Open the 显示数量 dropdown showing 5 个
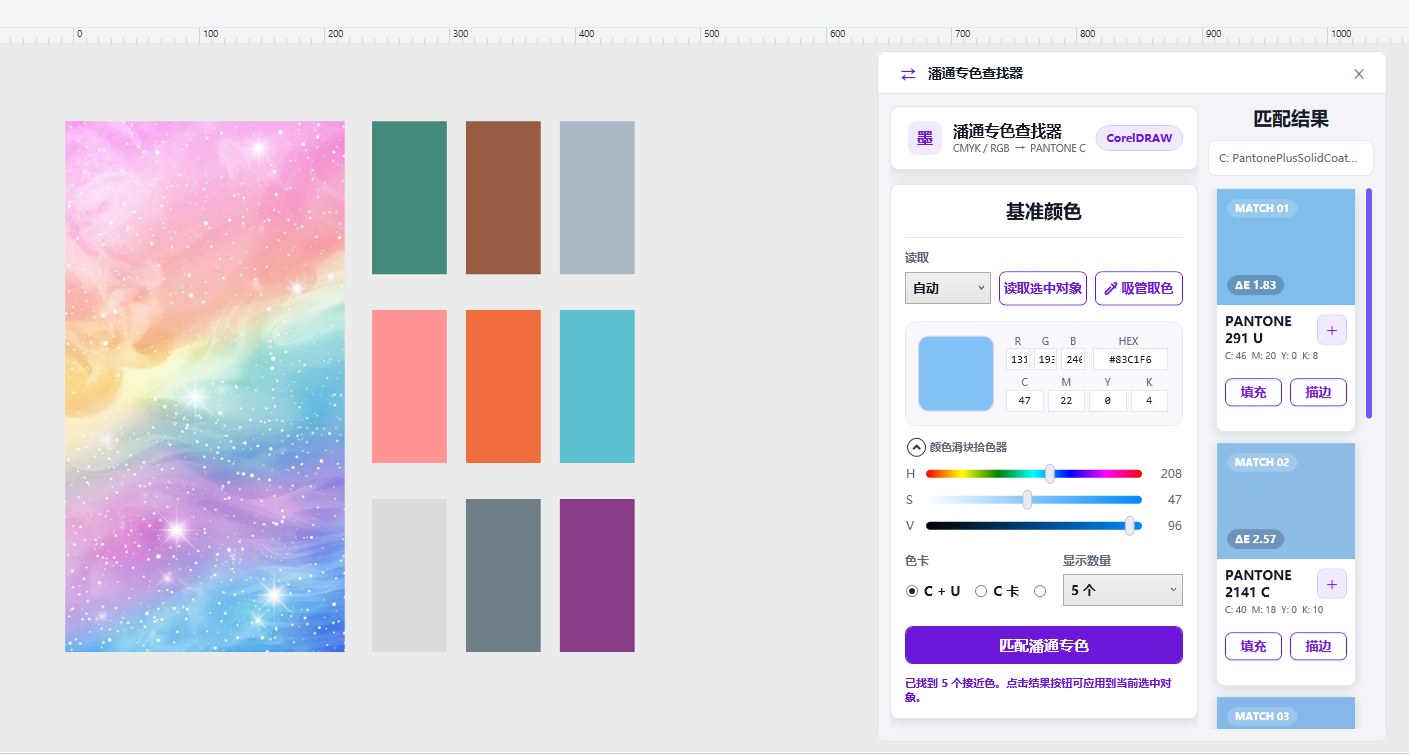The image size is (1409, 754). click(x=1122, y=590)
